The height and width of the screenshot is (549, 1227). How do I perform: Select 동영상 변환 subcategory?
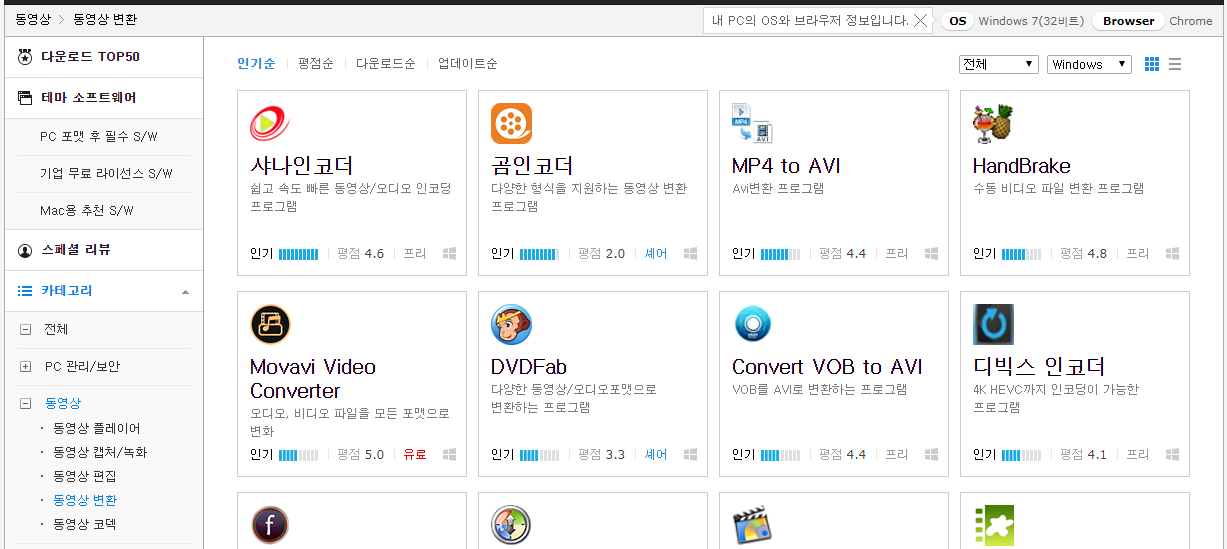tap(85, 500)
